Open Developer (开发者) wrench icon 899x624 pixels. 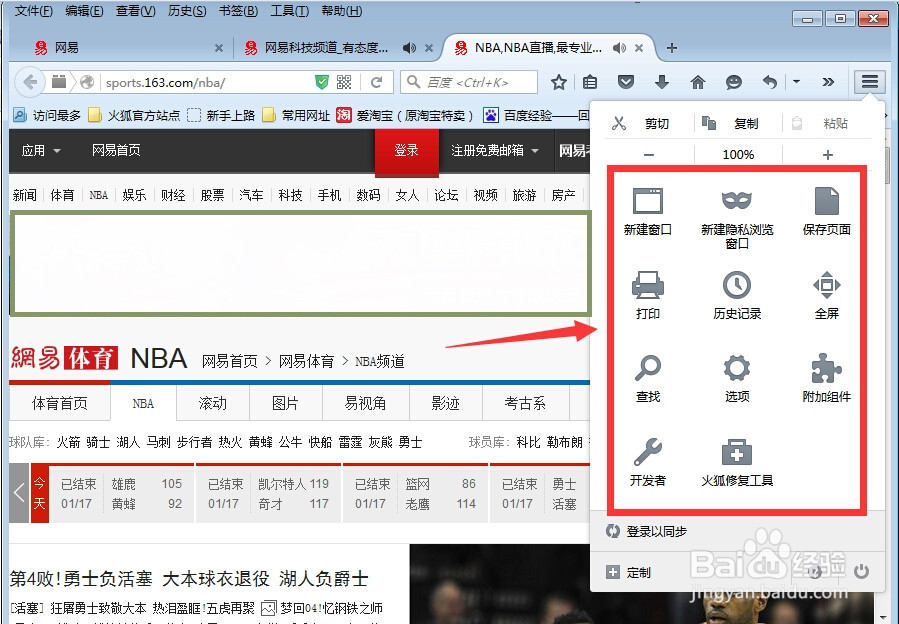(x=648, y=452)
